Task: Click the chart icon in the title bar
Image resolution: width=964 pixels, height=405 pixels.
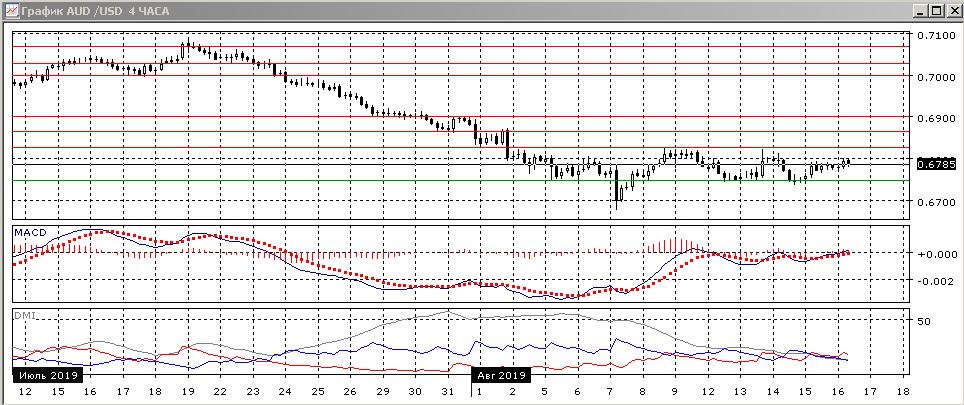Action: [10, 10]
